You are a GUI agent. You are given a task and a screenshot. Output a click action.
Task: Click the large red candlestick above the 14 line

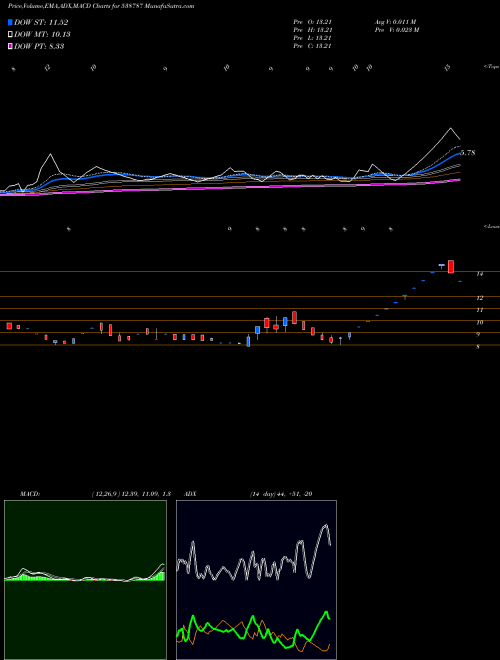tap(451, 267)
